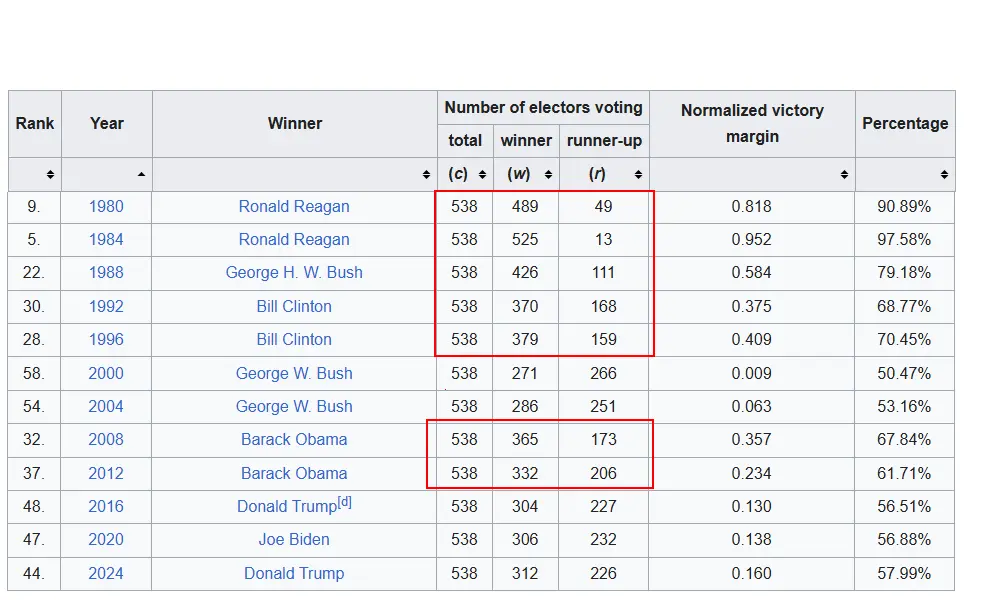Screen dimensions: 981x600
Task: Open Ronald Reagan link in 1984 row
Action: (x=294, y=240)
